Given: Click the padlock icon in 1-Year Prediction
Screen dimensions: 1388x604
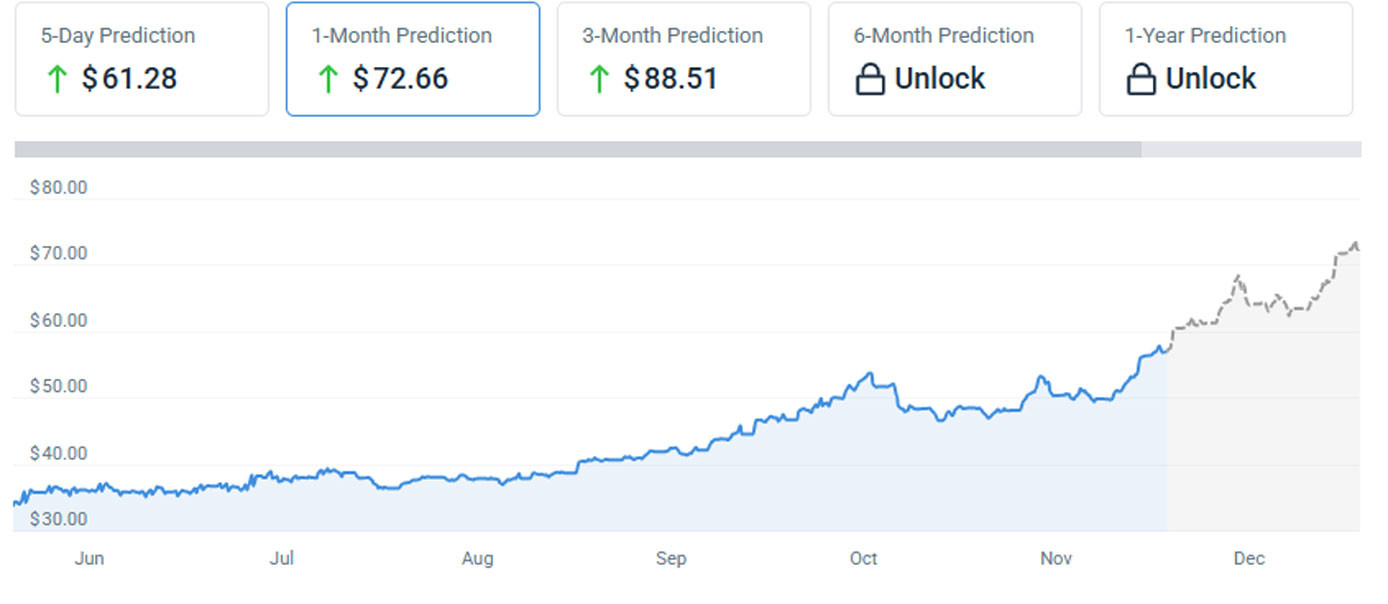Looking at the screenshot, I should coord(1141,79).
